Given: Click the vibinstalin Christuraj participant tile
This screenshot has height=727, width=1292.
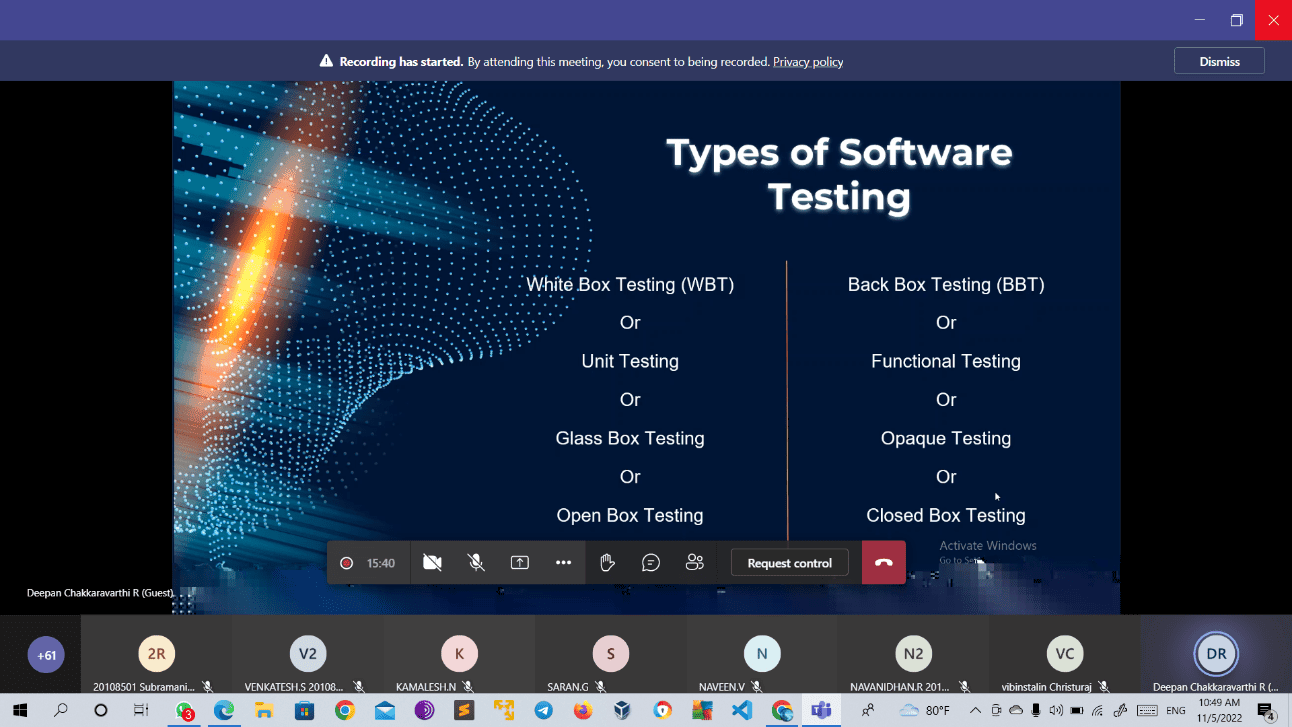Looking at the screenshot, I should click(x=1064, y=656).
